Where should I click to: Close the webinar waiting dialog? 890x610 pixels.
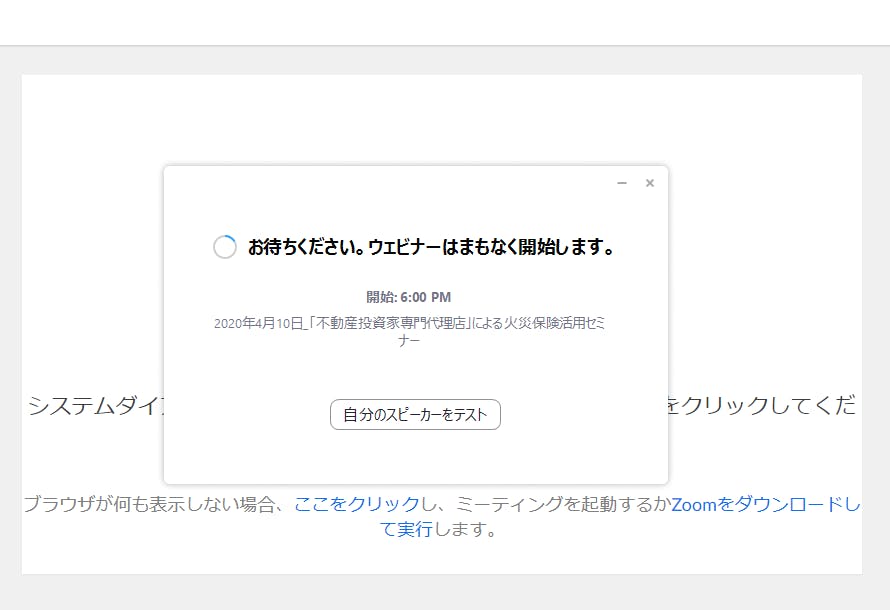(x=650, y=183)
